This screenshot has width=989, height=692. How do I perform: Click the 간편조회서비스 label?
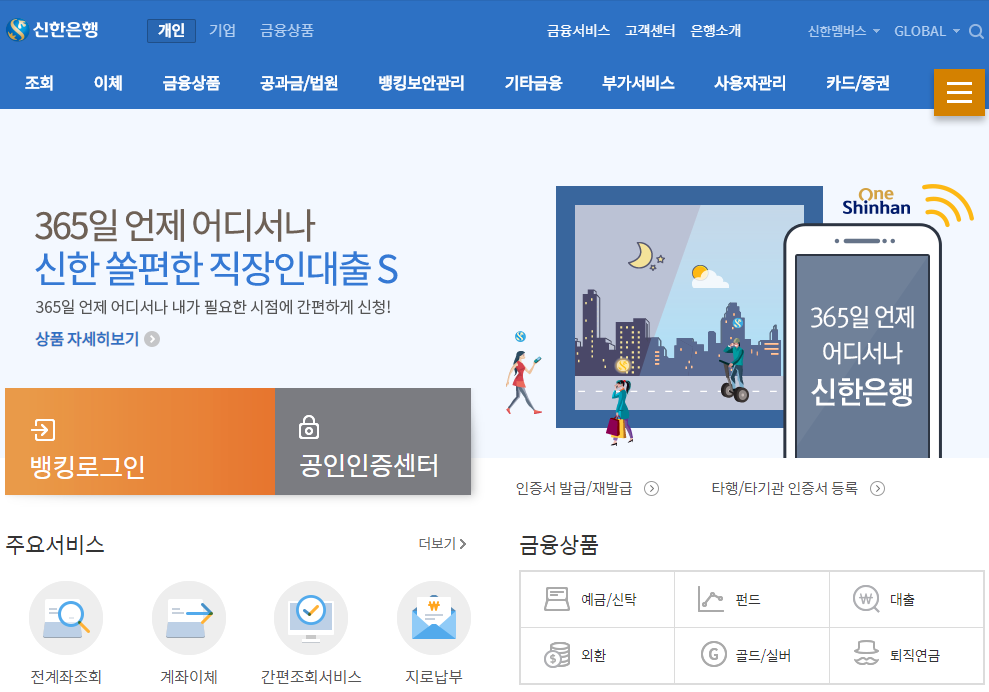[311, 677]
